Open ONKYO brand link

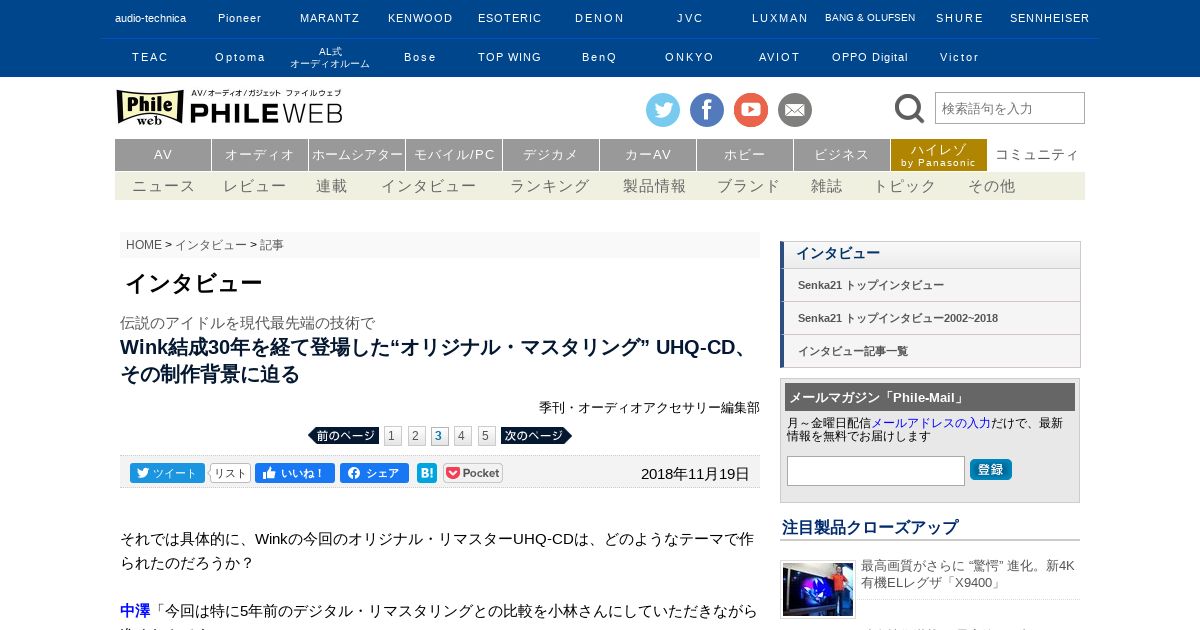690,57
